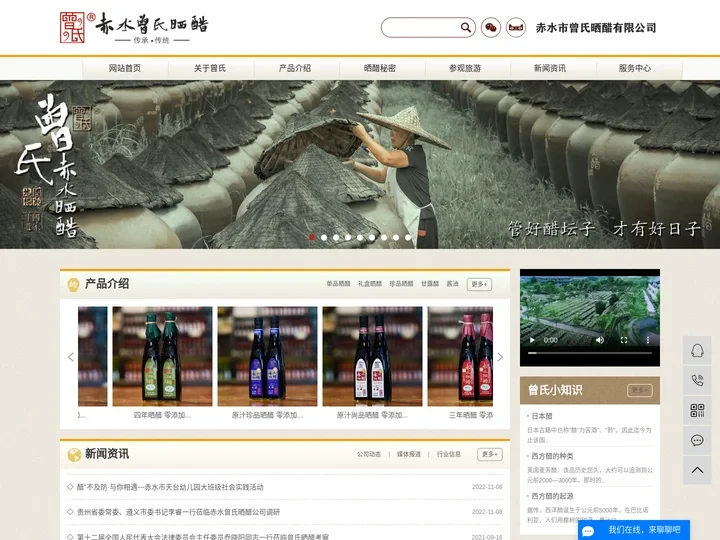Filter products by 珍品晒醋
This screenshot has width=720, height=540.
coord(401,284)
